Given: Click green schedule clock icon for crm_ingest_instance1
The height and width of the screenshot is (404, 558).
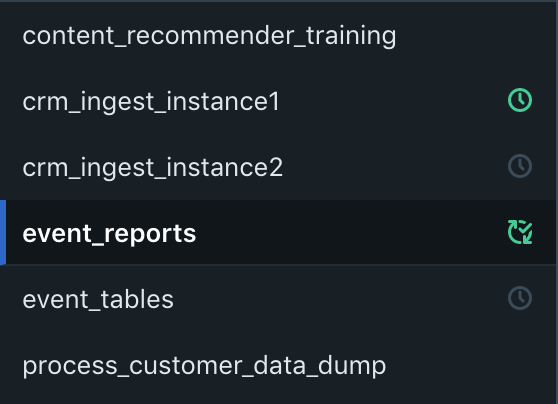Looking at the screenshot, I should tap(520, 100).
